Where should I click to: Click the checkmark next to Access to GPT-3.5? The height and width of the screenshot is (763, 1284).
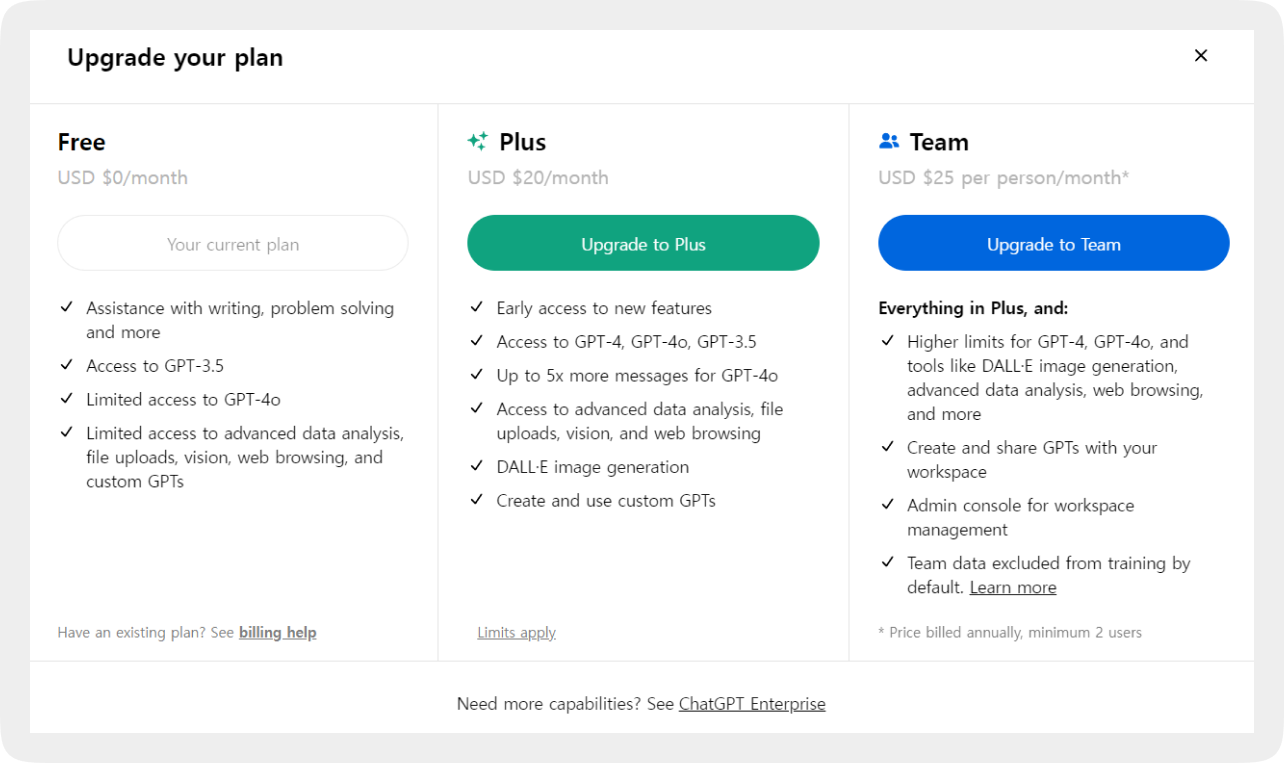point(67,365)
